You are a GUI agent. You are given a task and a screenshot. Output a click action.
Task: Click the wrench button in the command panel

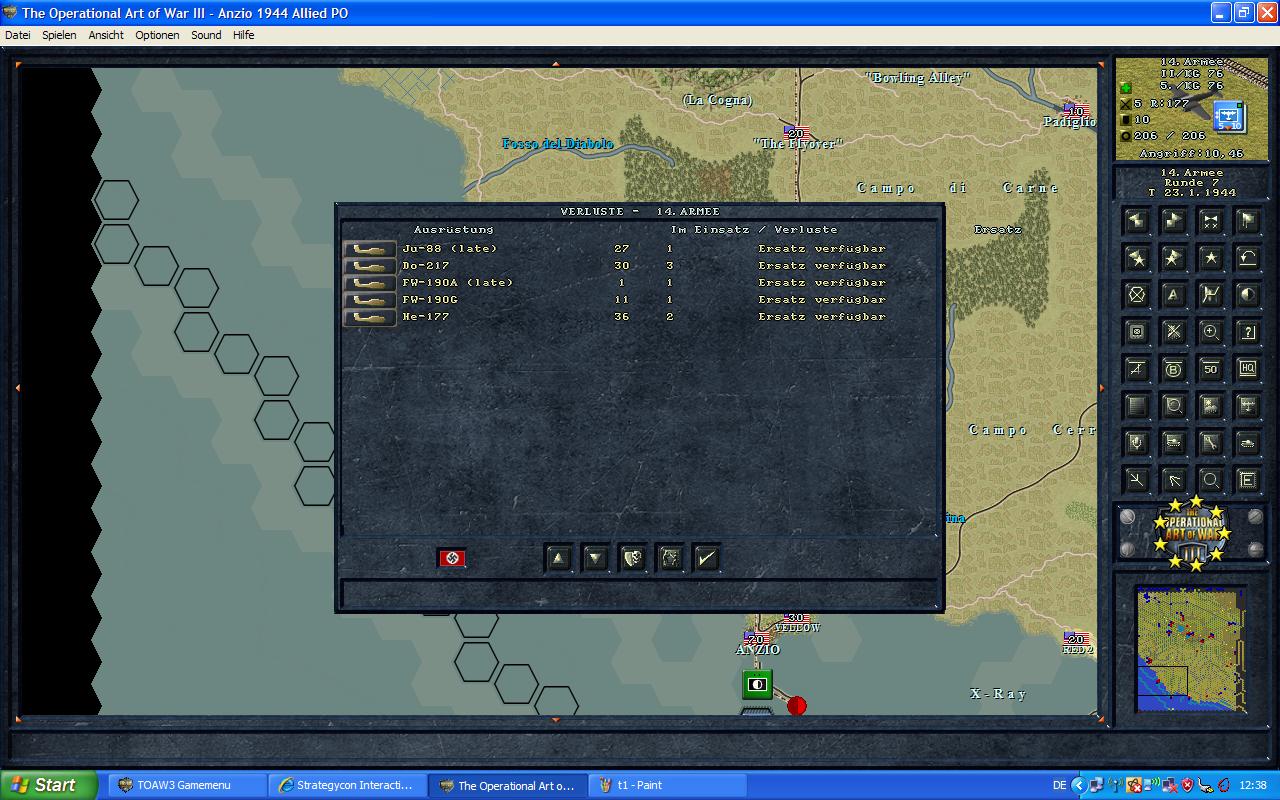(x=1211, y=443)
